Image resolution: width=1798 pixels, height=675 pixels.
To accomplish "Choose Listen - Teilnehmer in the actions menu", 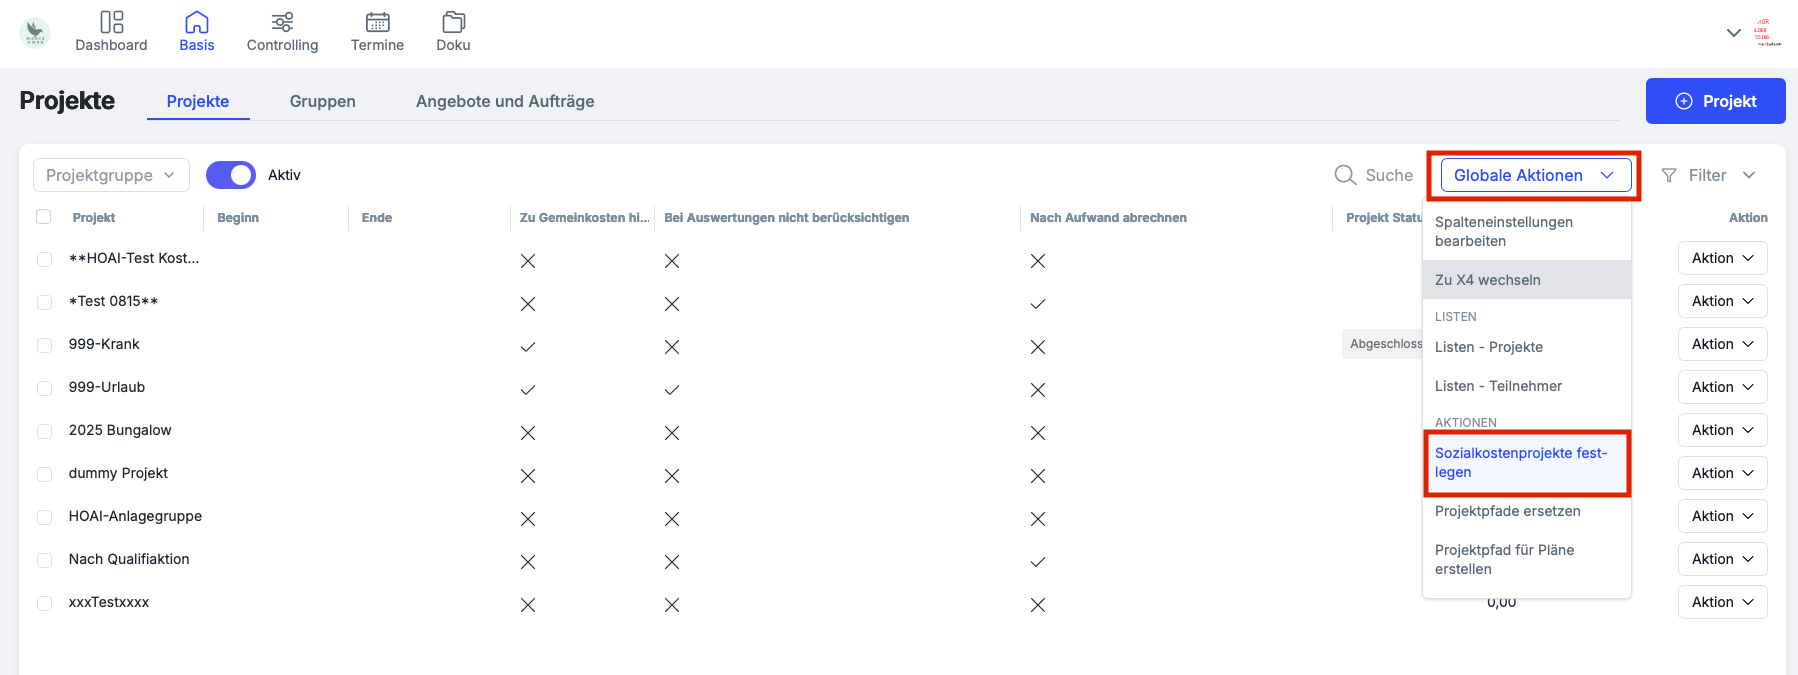I will (x=1498, y=386).
